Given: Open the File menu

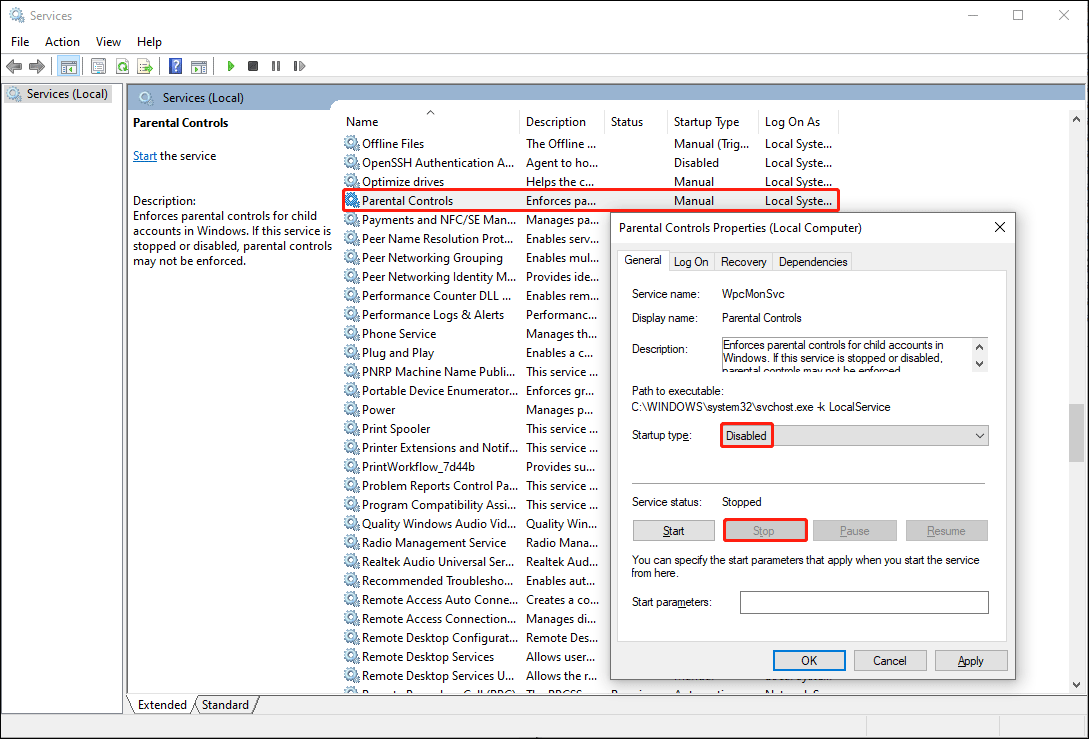Looking at the screenshot, I should click(x=20, y=42).
